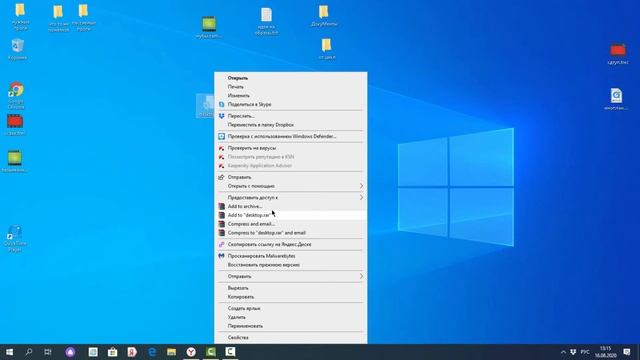Select Add to "desktop.rar" entry
Viewport: 640px width, 360px height.
click(291, 215)
